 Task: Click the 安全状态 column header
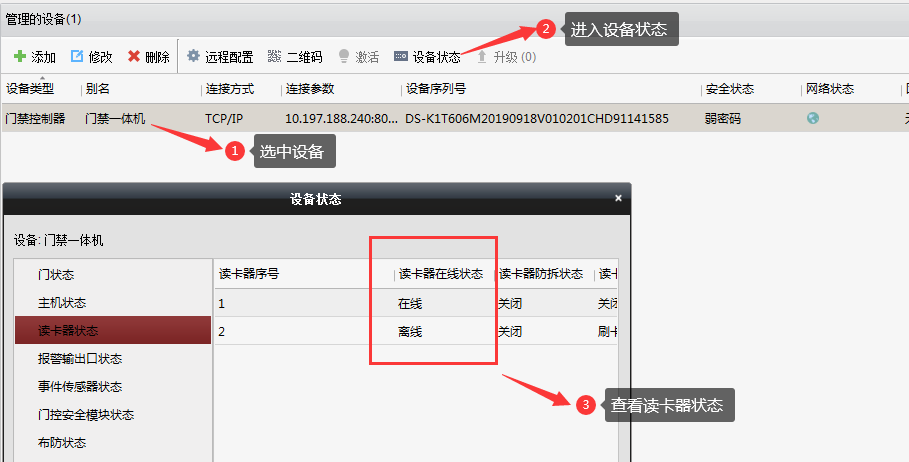coord(730,89)
